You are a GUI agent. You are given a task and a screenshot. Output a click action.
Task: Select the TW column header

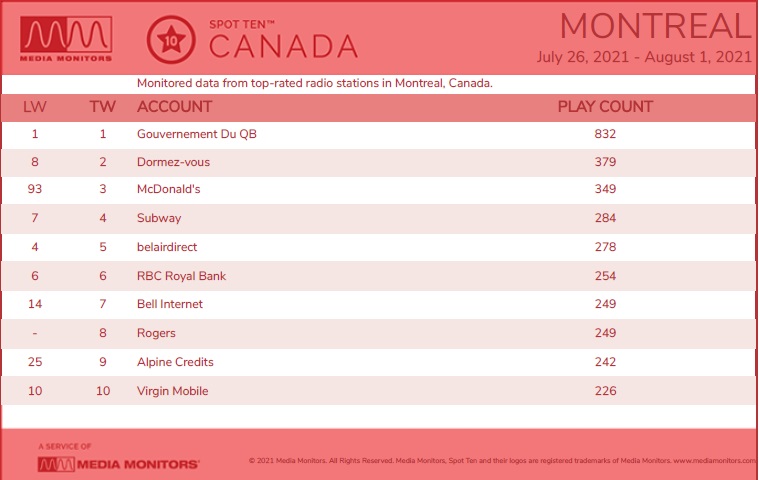click(102, 107)
